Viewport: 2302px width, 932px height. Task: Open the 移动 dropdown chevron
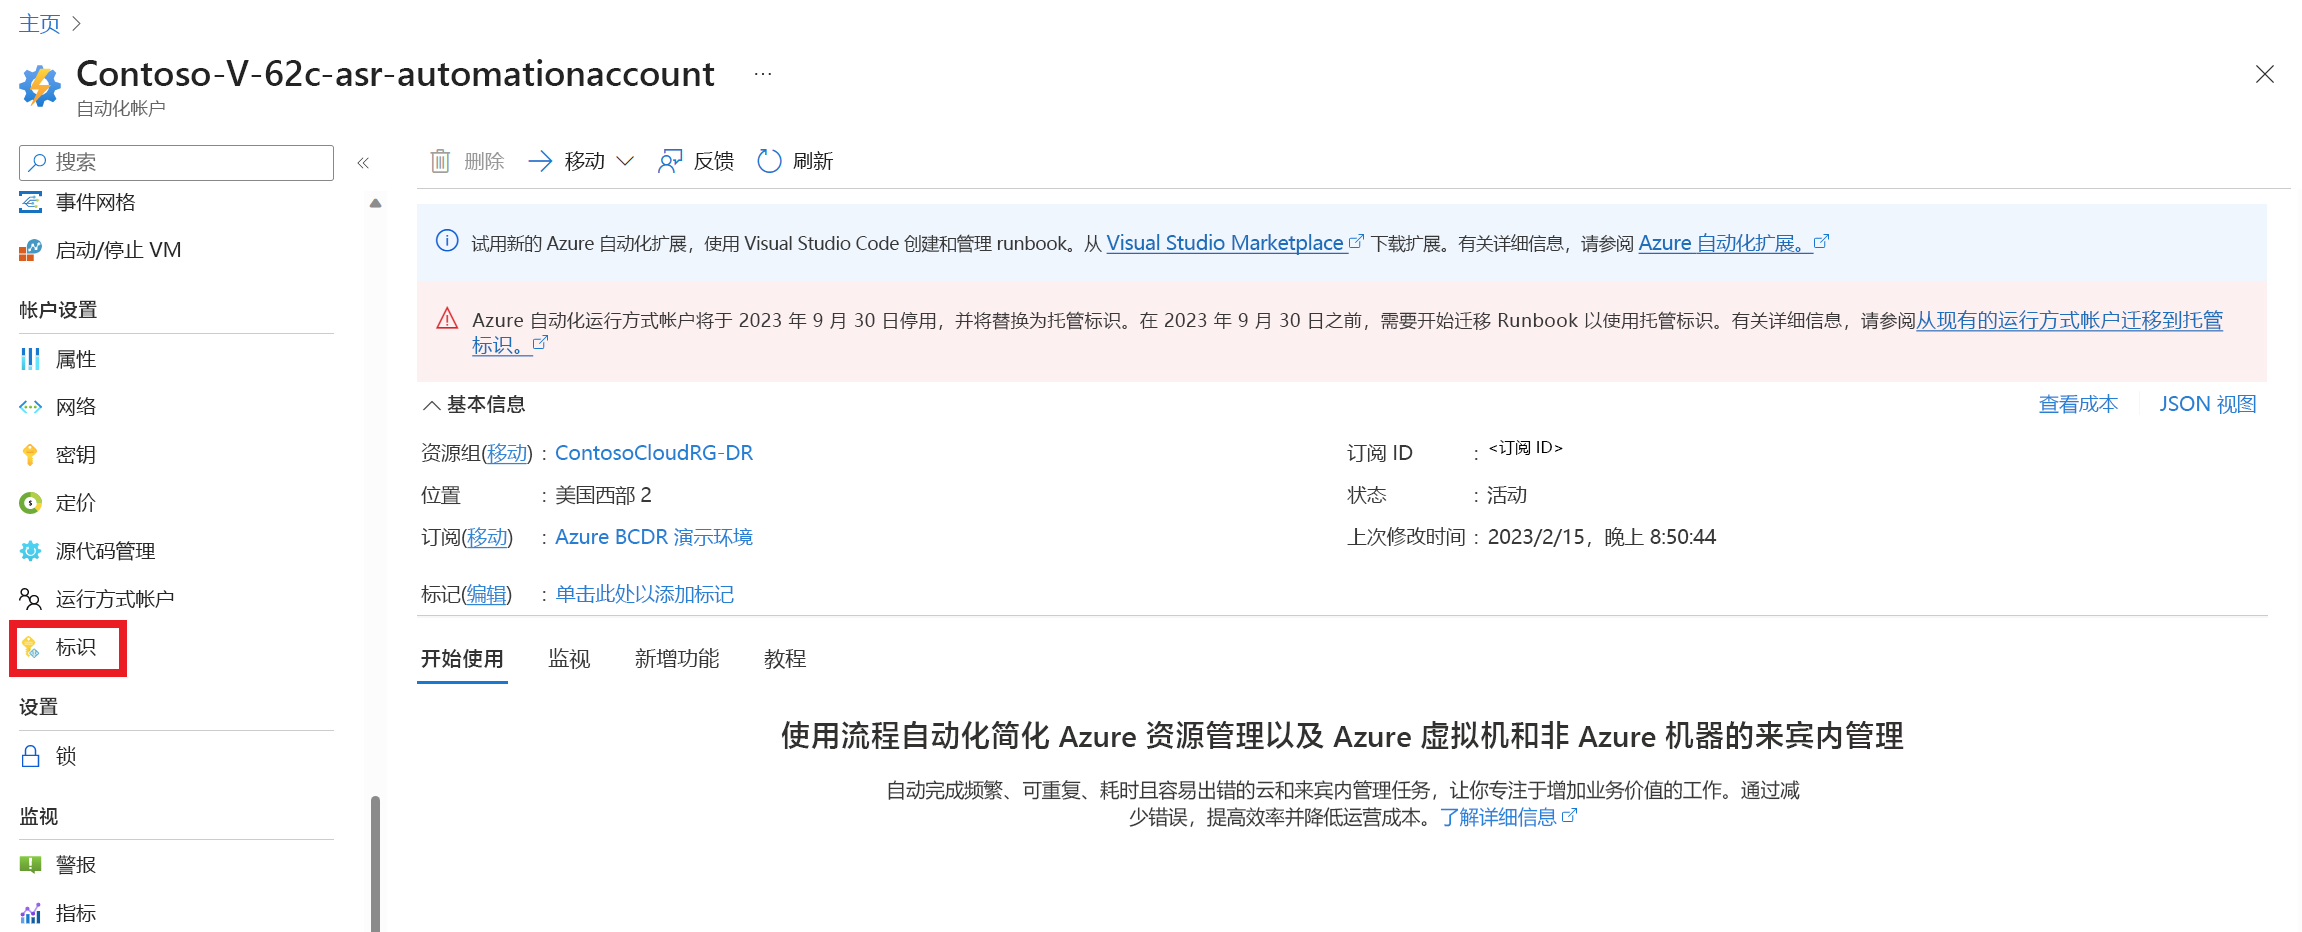point(626,161)
